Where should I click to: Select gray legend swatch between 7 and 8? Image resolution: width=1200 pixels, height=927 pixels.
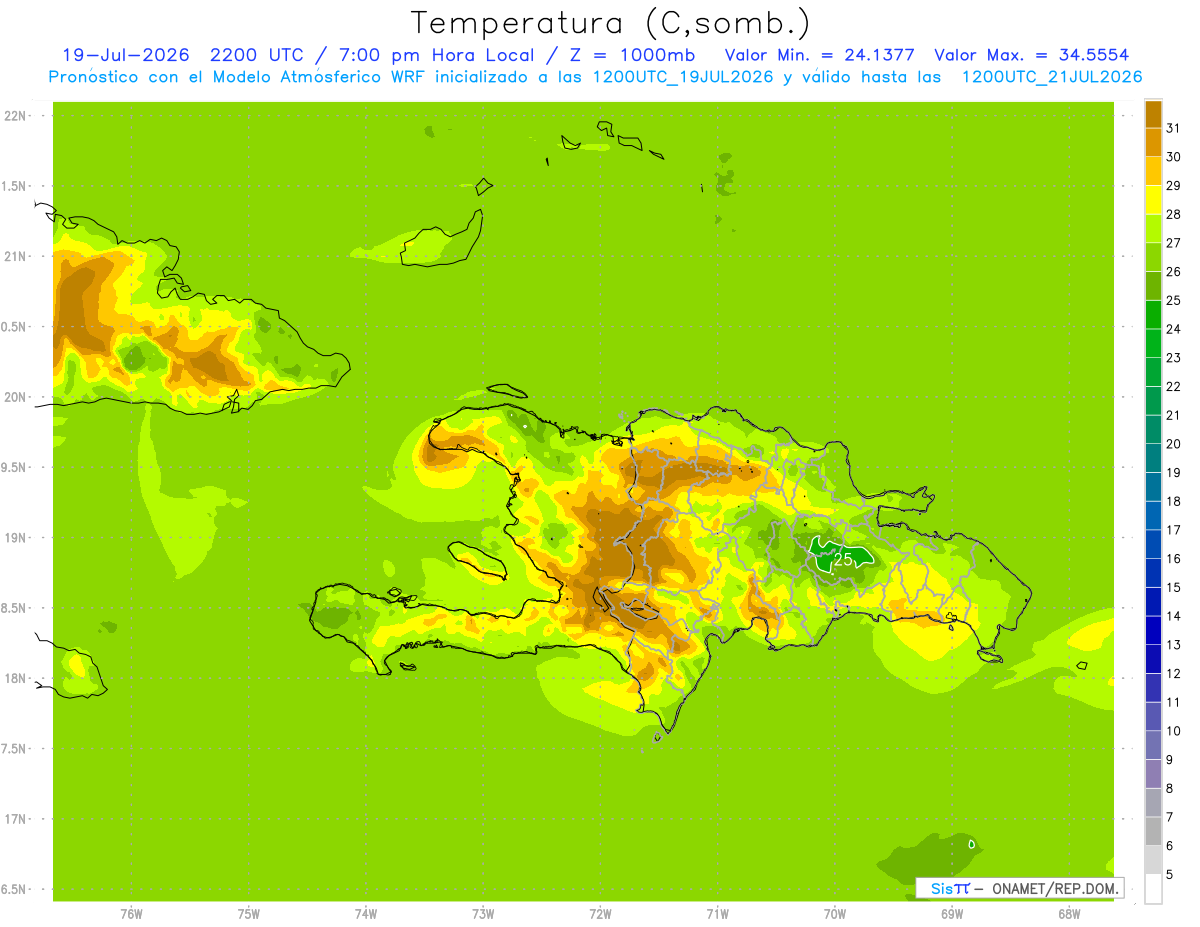tap(1153, 802)
